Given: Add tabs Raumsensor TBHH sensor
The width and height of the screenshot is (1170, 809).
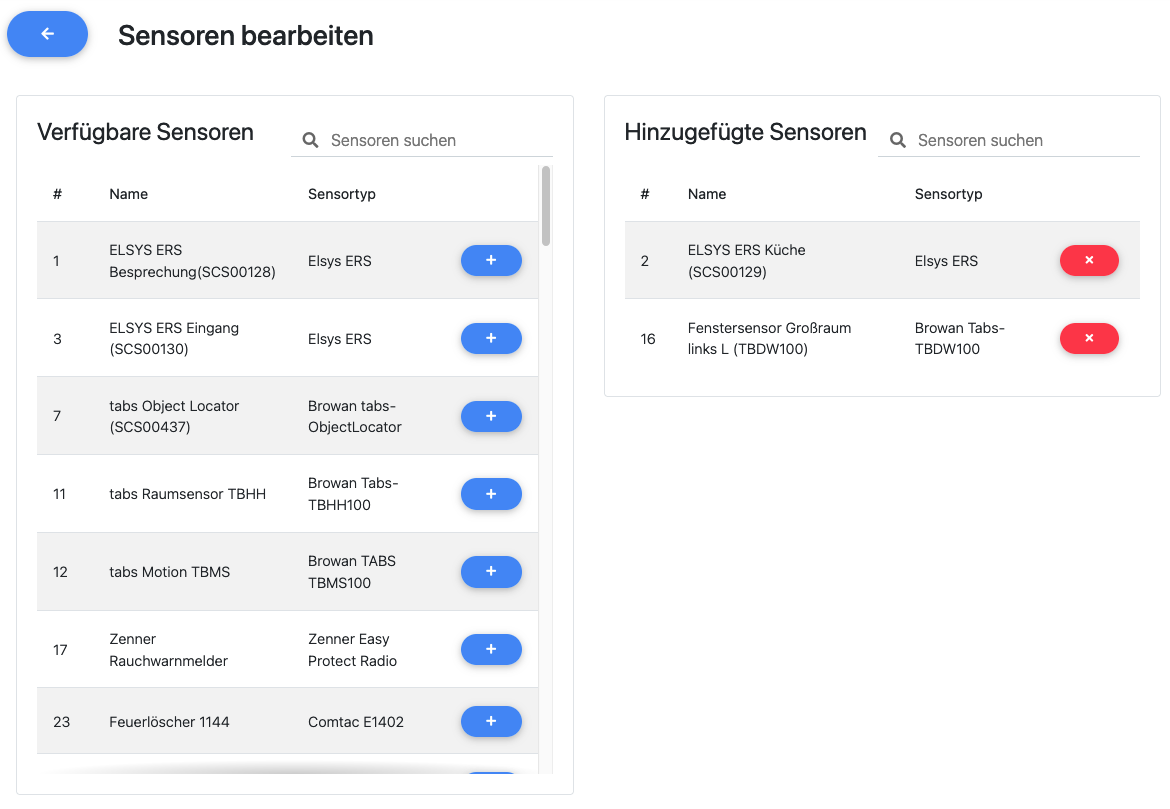Looking at the screenshot, I should pyautogui.click(x=491, y=493).
